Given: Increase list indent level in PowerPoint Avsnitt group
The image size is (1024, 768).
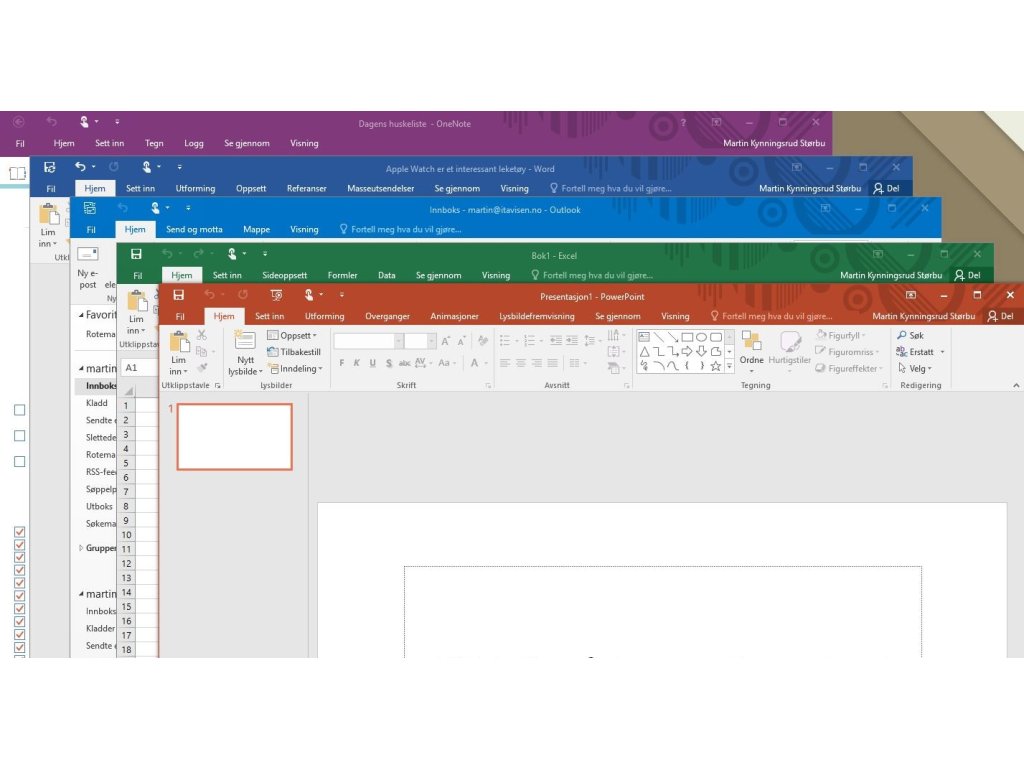Looking at the screenshot, I should [x=572, y=340].
